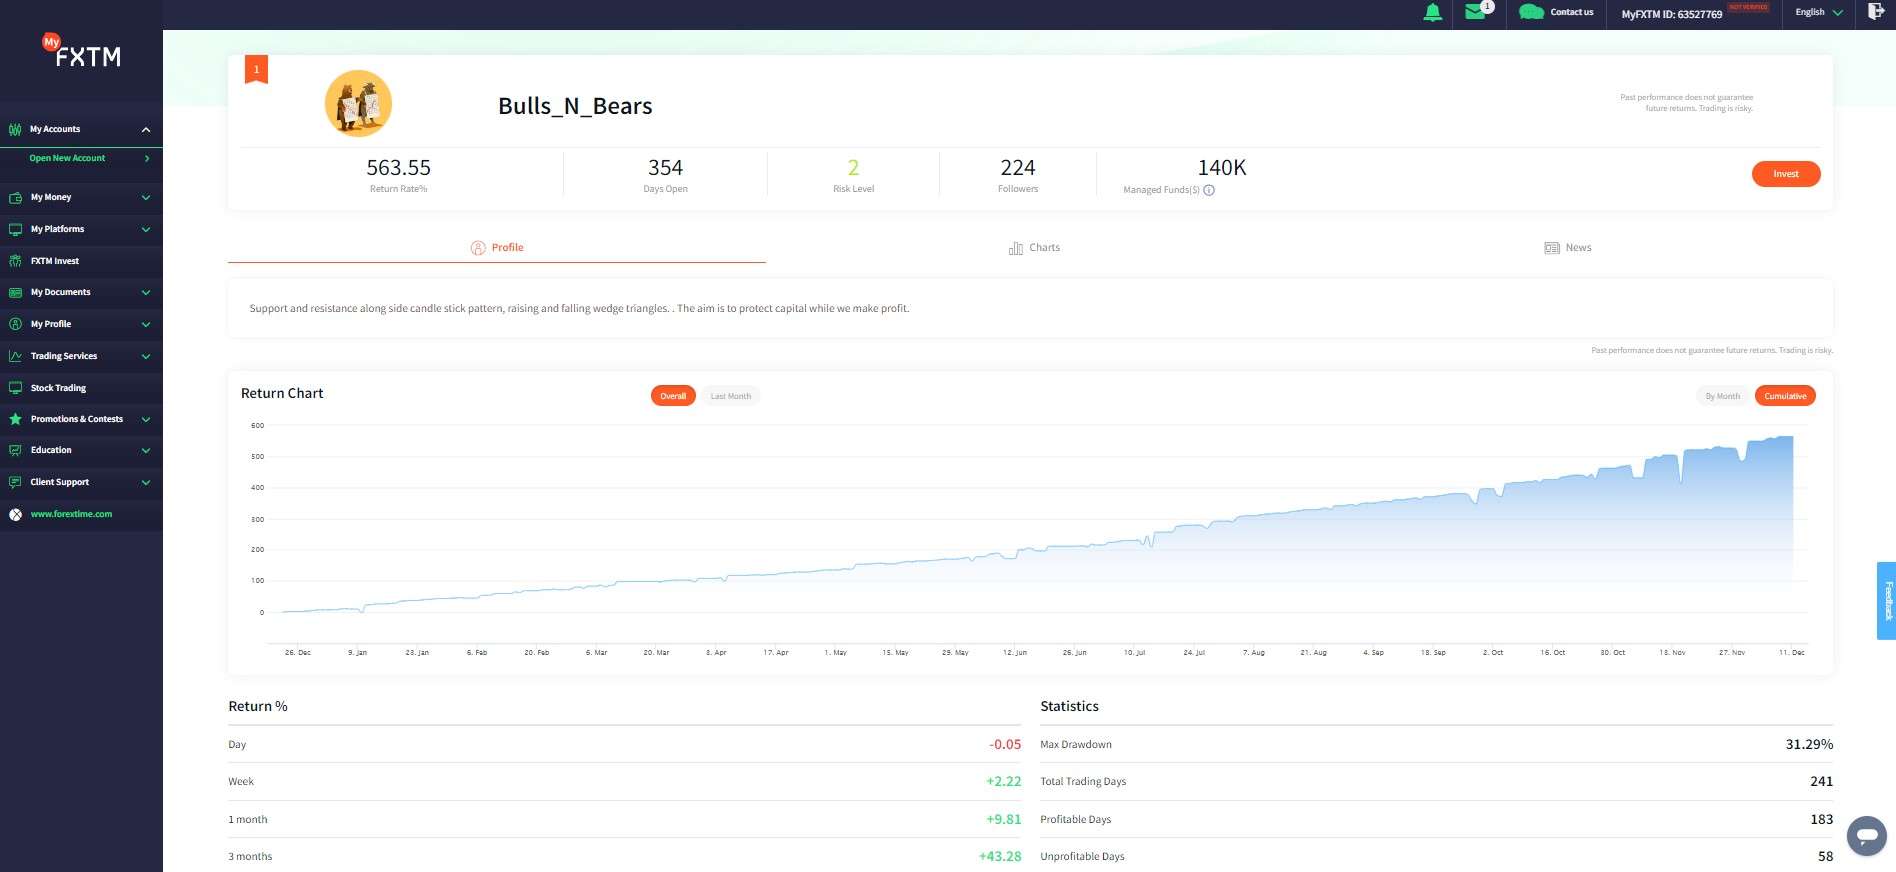Viewport: 1896px width, 872px height.
Task: Click the Promotions & Contests star icon
Action: (15, 419)
